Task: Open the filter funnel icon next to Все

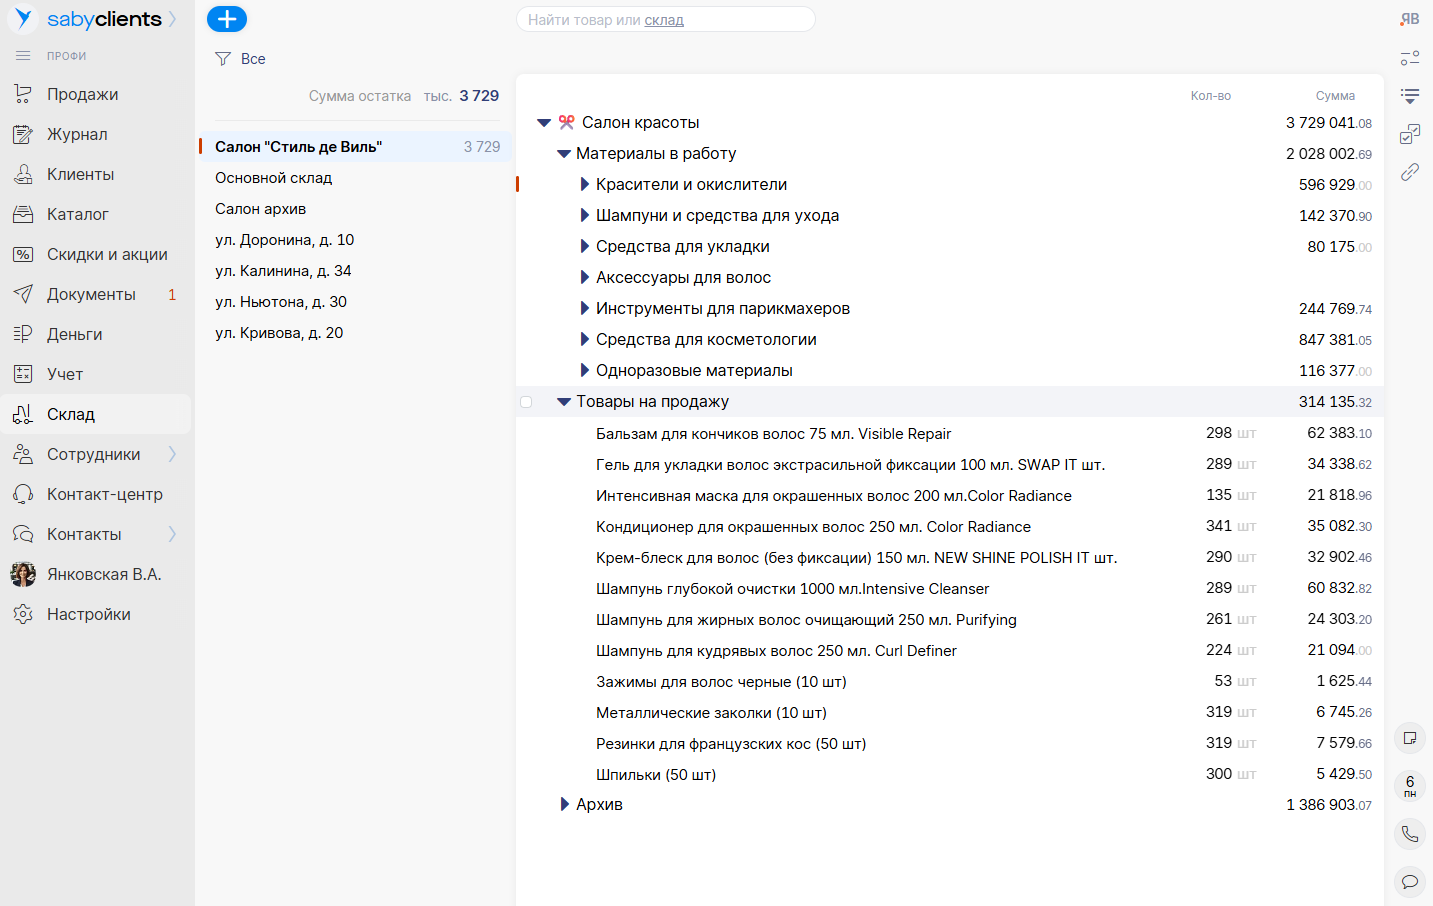Action: 223,59
